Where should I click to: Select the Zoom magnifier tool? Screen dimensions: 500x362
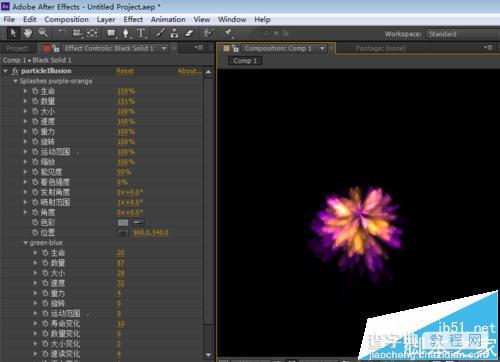pyautogui.click(x=43, y=33)
